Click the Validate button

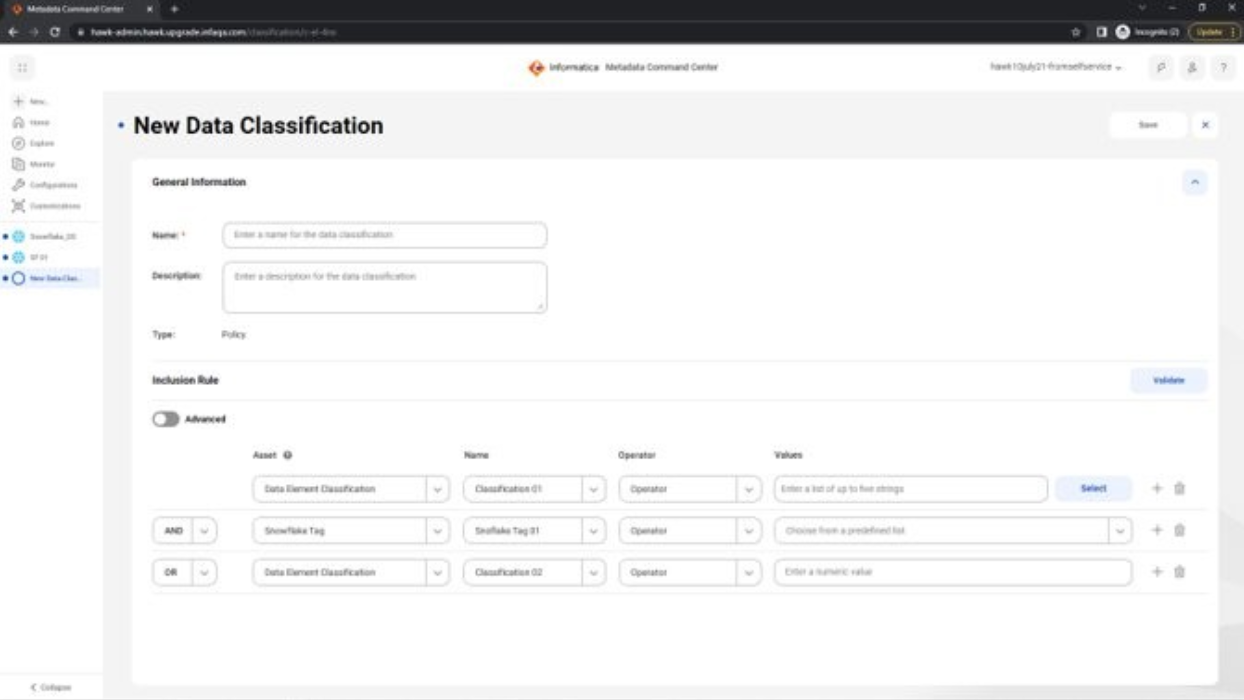coord(1168,380)
